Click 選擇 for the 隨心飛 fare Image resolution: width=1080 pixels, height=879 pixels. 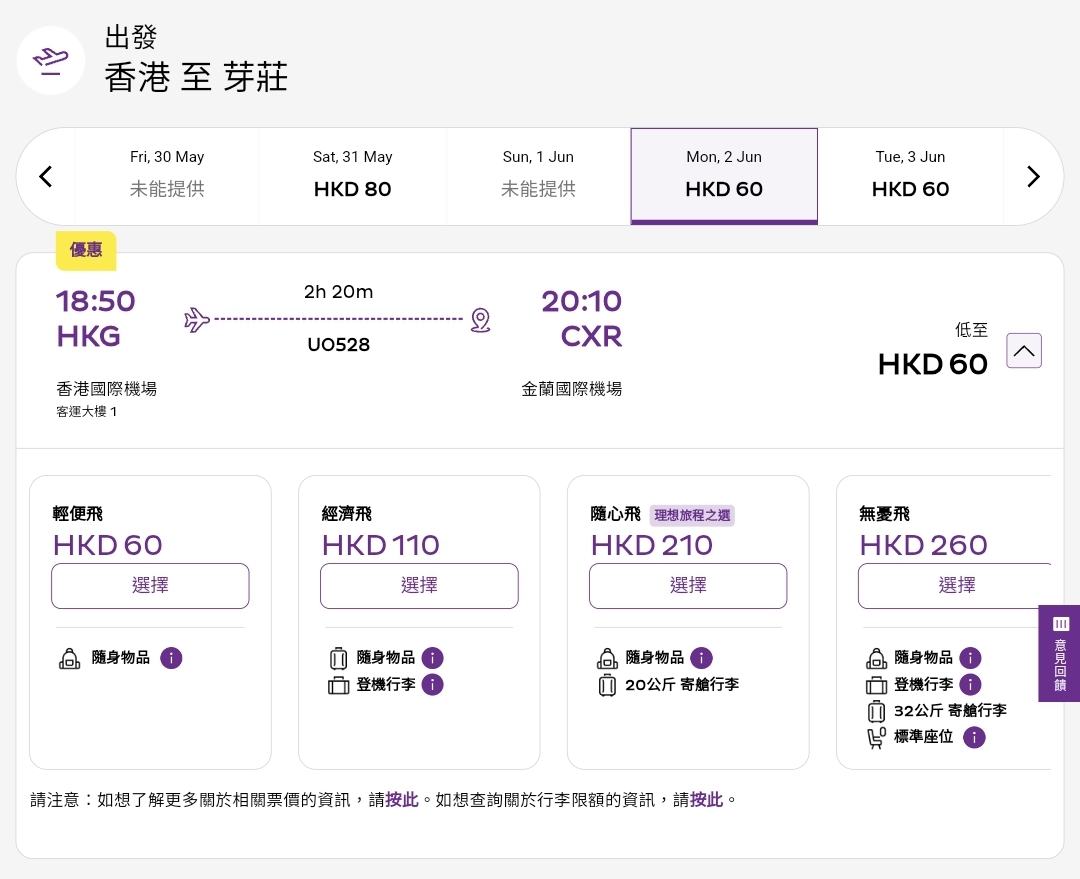pos(688,586)
